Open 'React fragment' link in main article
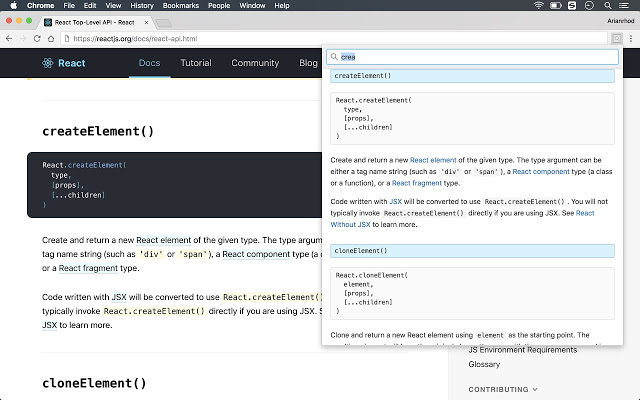Viewport: 640px width, 400px height. 88,268
